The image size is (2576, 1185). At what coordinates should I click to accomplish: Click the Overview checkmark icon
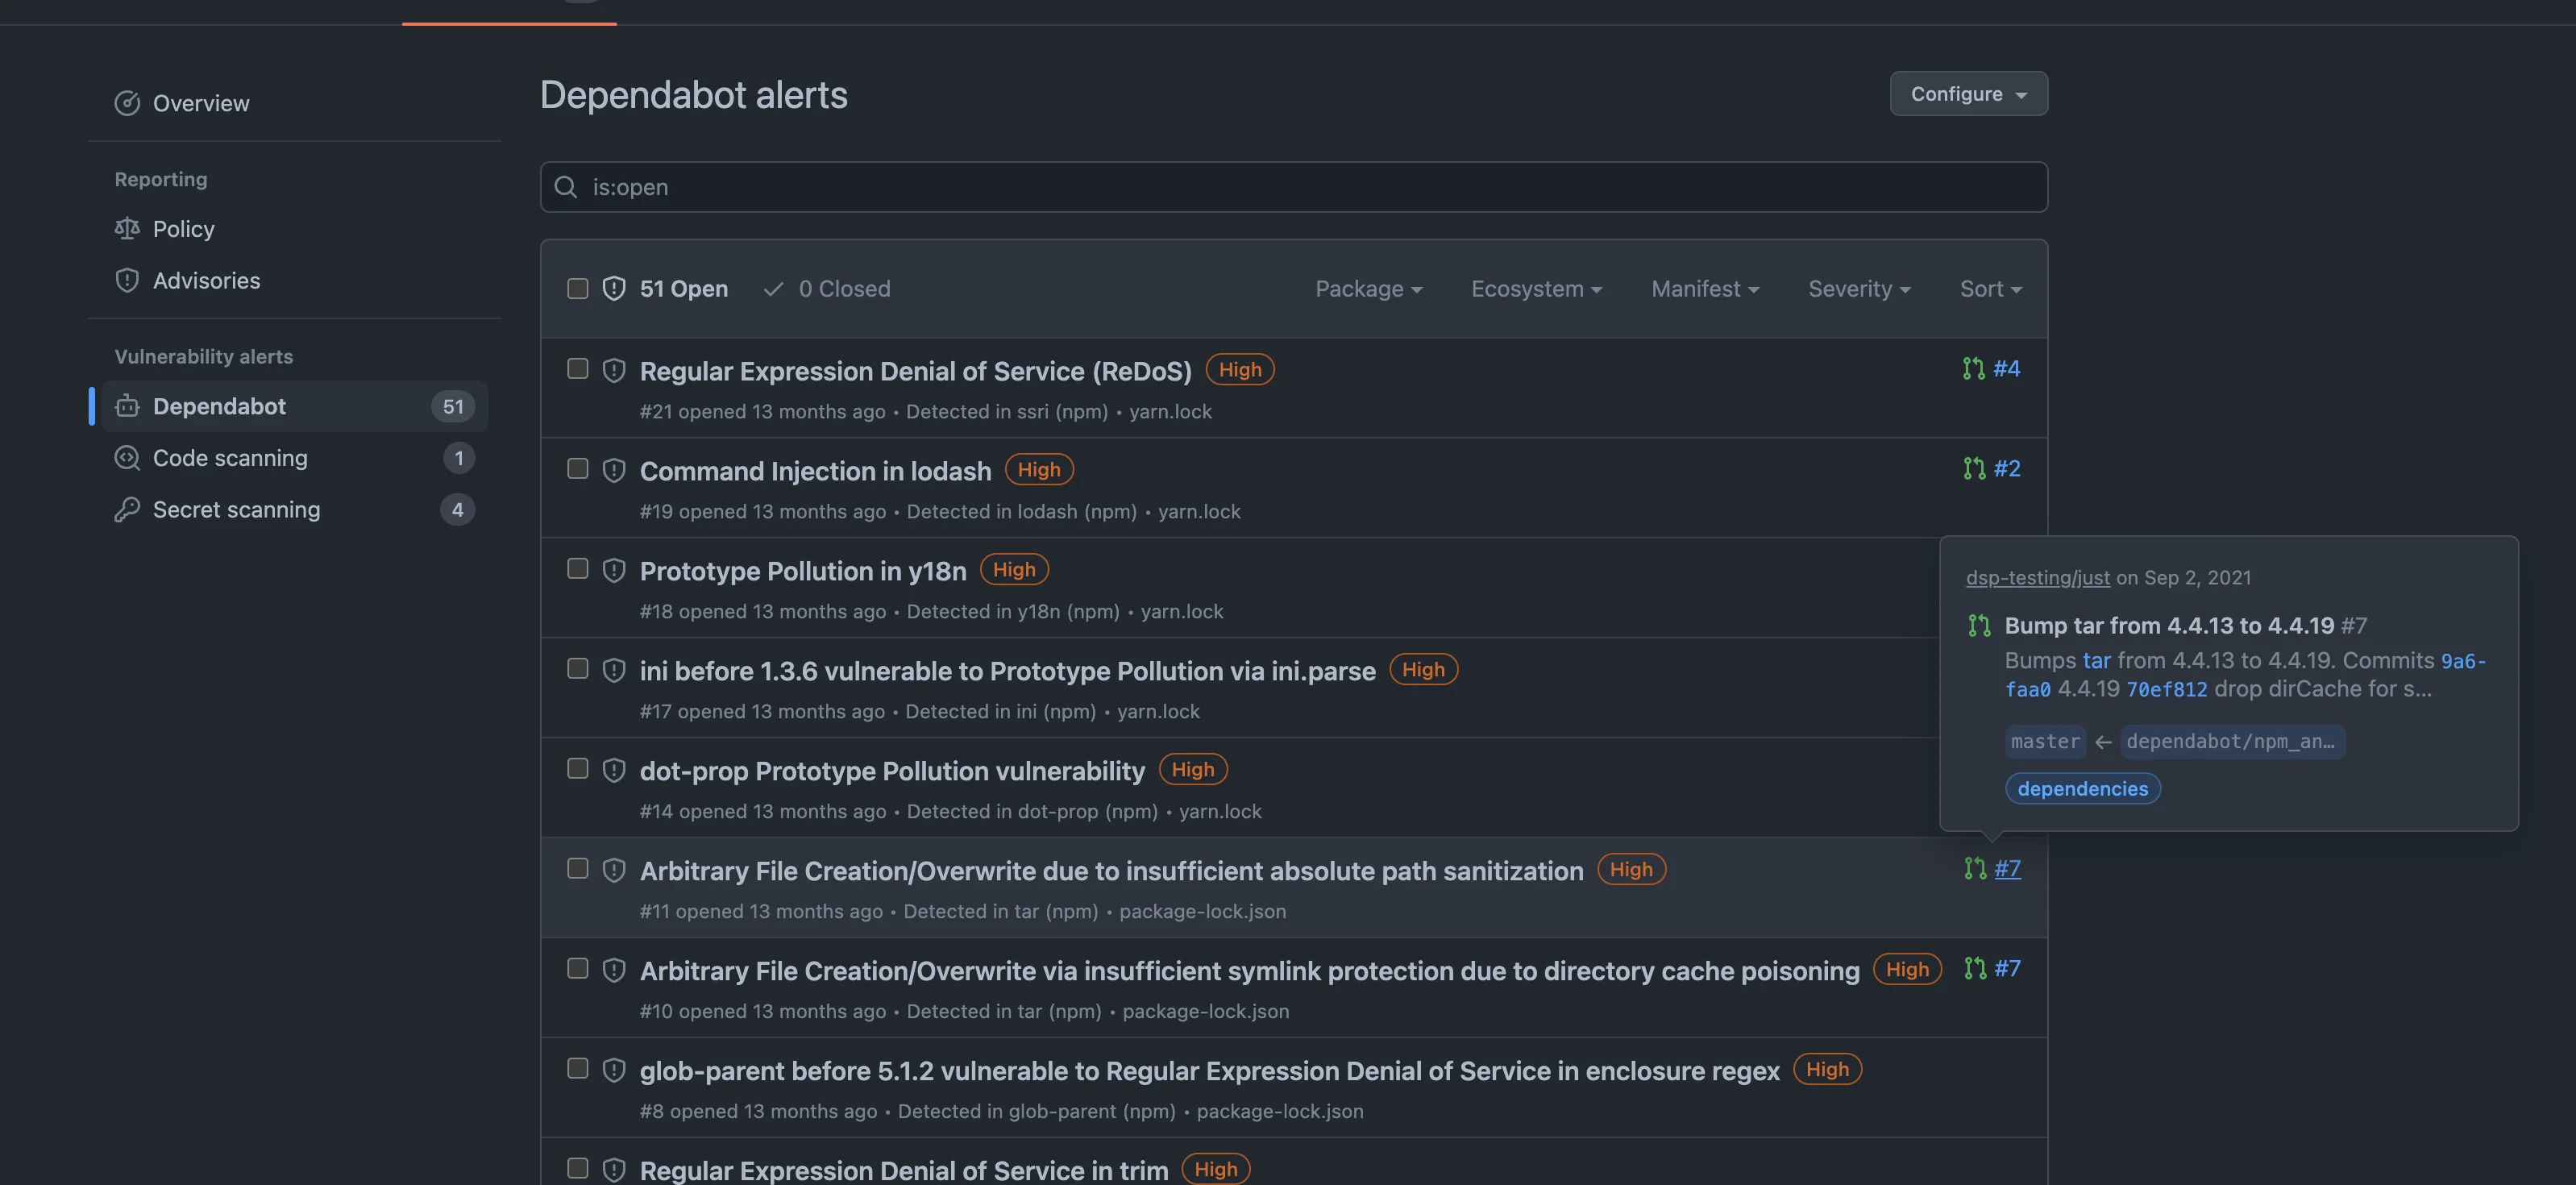click(x=127, y=102)
